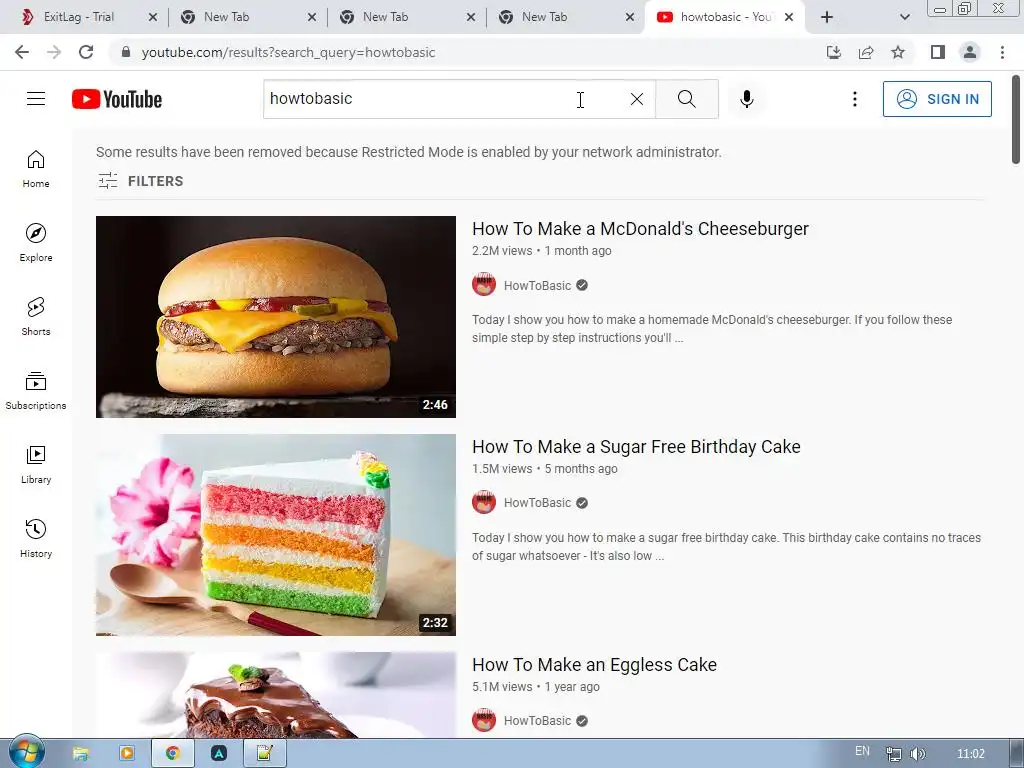The image size is (1024, 768).
Task: Click the taskbar clock 11:02
Action: (970, 754)
